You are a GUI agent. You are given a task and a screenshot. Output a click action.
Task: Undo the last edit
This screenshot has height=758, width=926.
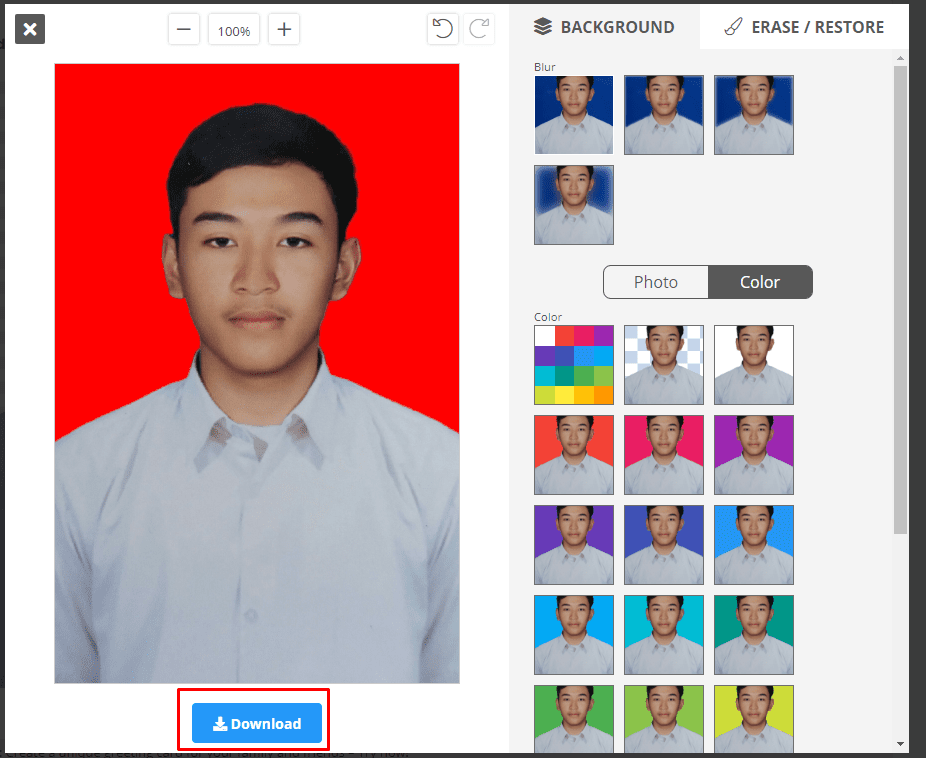click(442, 29)
